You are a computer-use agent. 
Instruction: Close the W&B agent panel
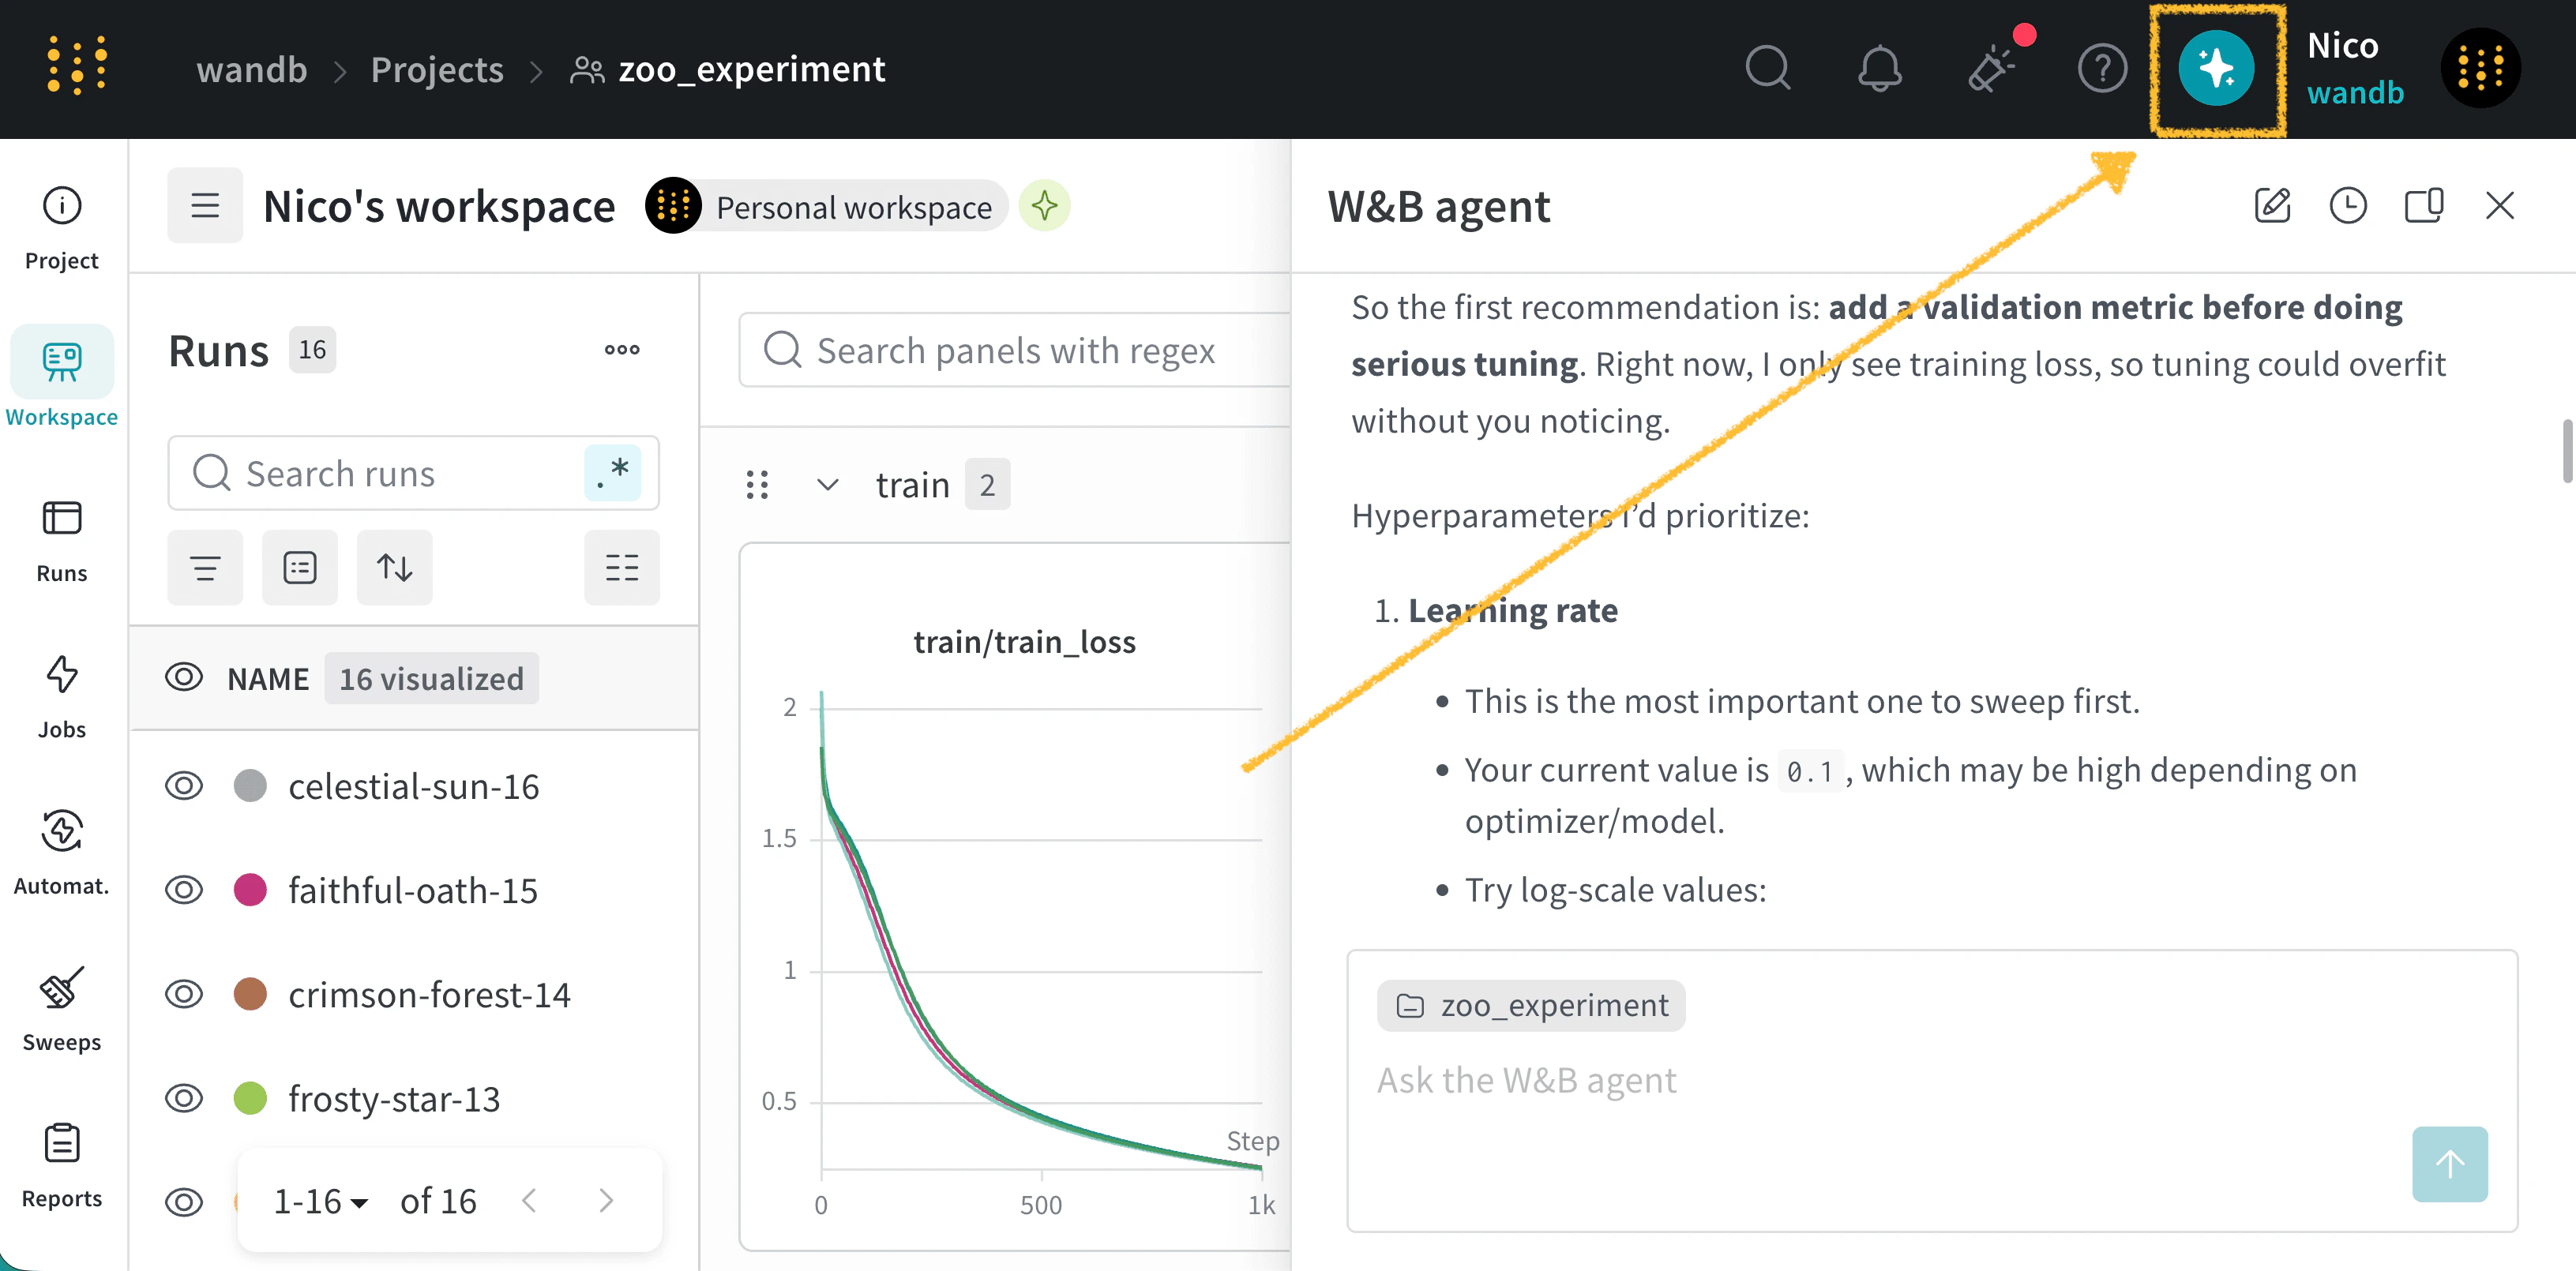[x=2500, y=205]
